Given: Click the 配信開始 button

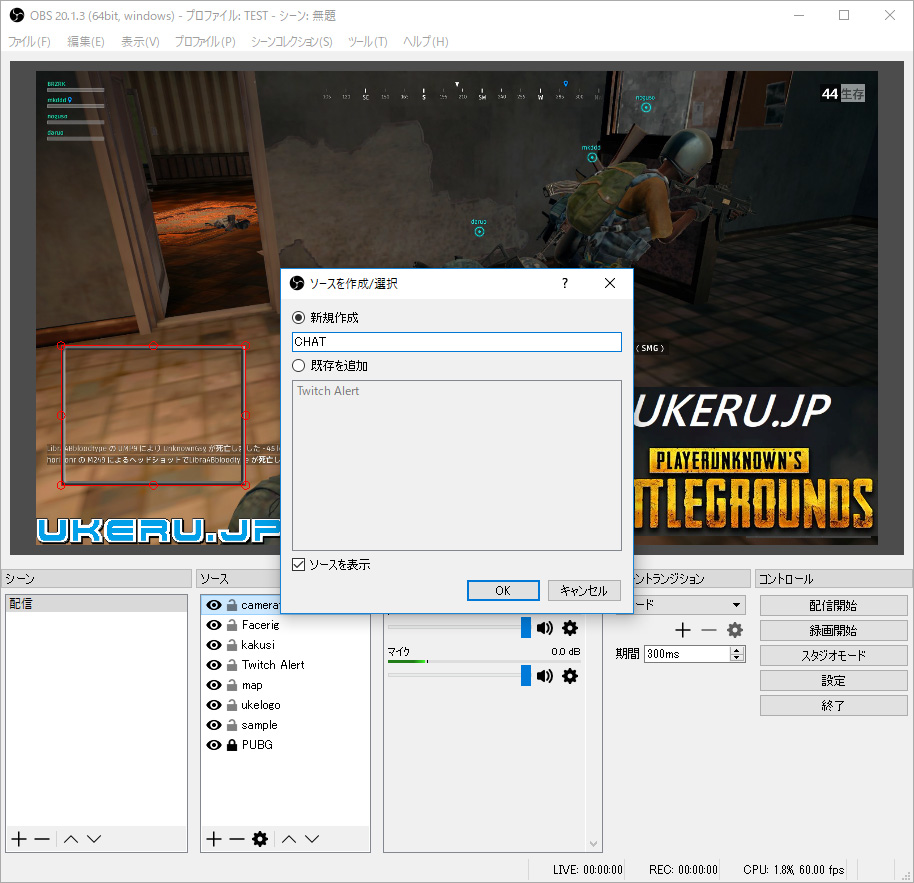Looking at the screenshot, I should pyautogui.click(x=833, y=606).
